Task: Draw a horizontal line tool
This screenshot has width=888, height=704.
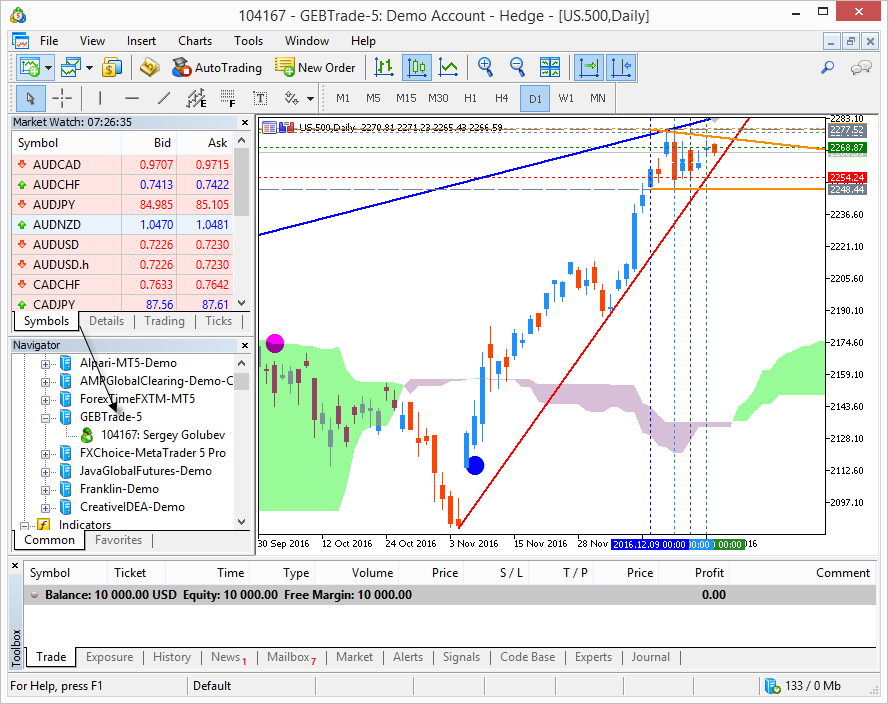Action: click(132, 99)
